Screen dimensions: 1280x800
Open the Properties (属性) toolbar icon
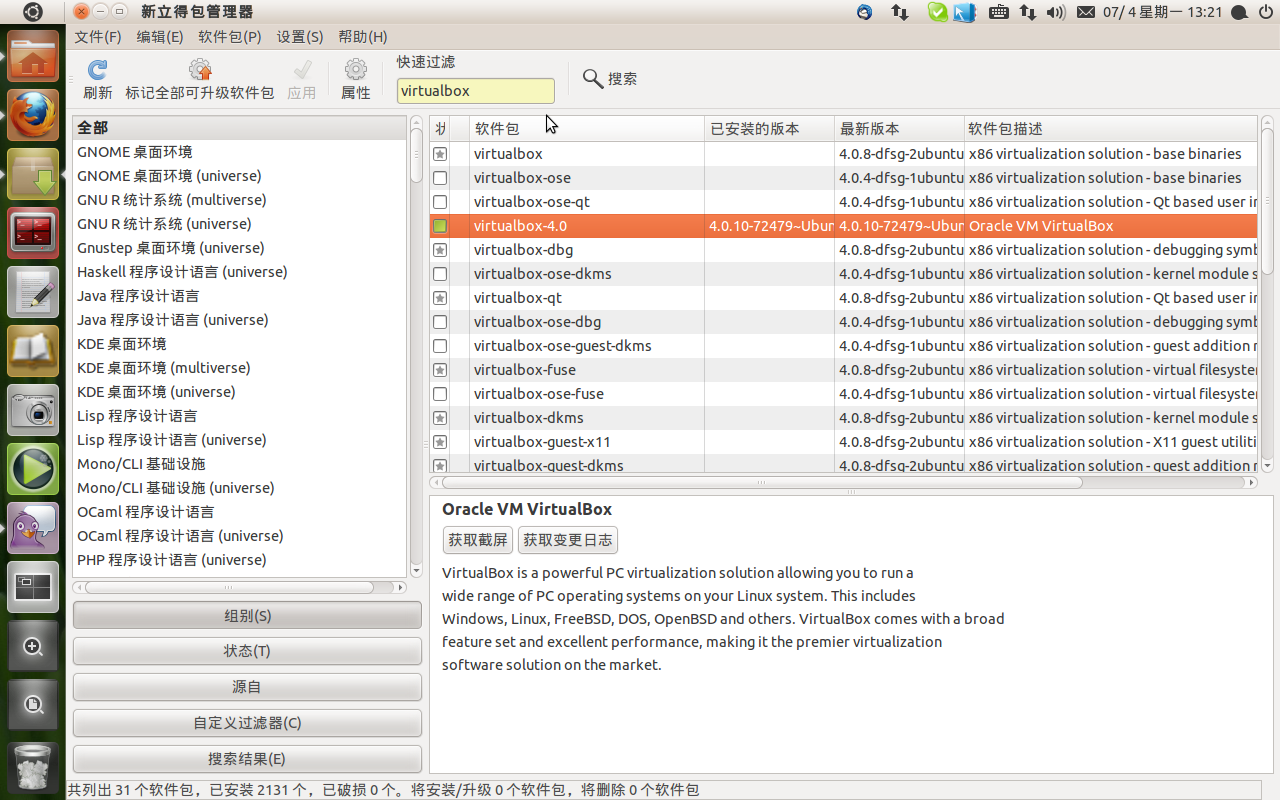[x=355, y=70]
